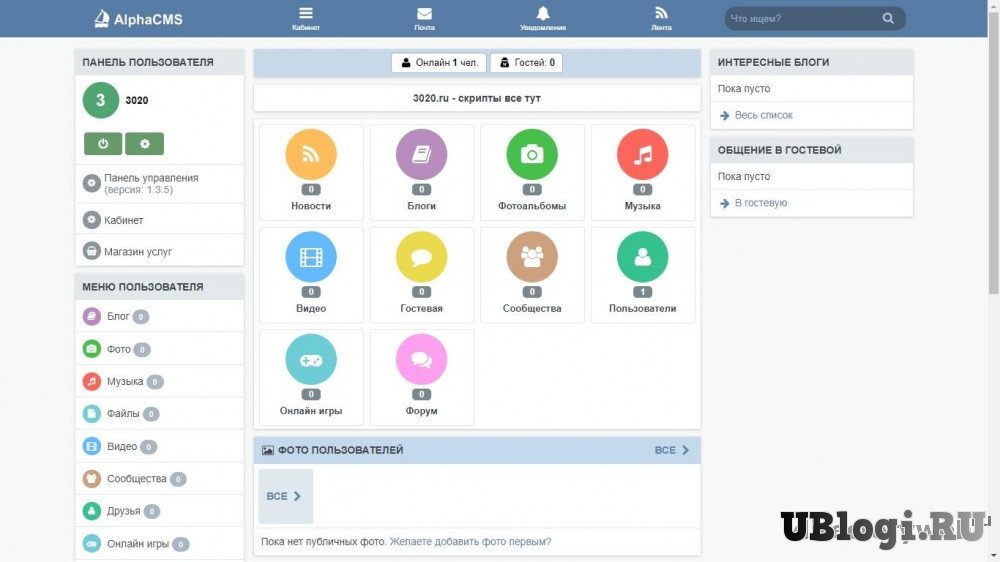Viewport: 1000px width, 562px height.
Task: Open Почта in the top navigation
Action: 425,18
